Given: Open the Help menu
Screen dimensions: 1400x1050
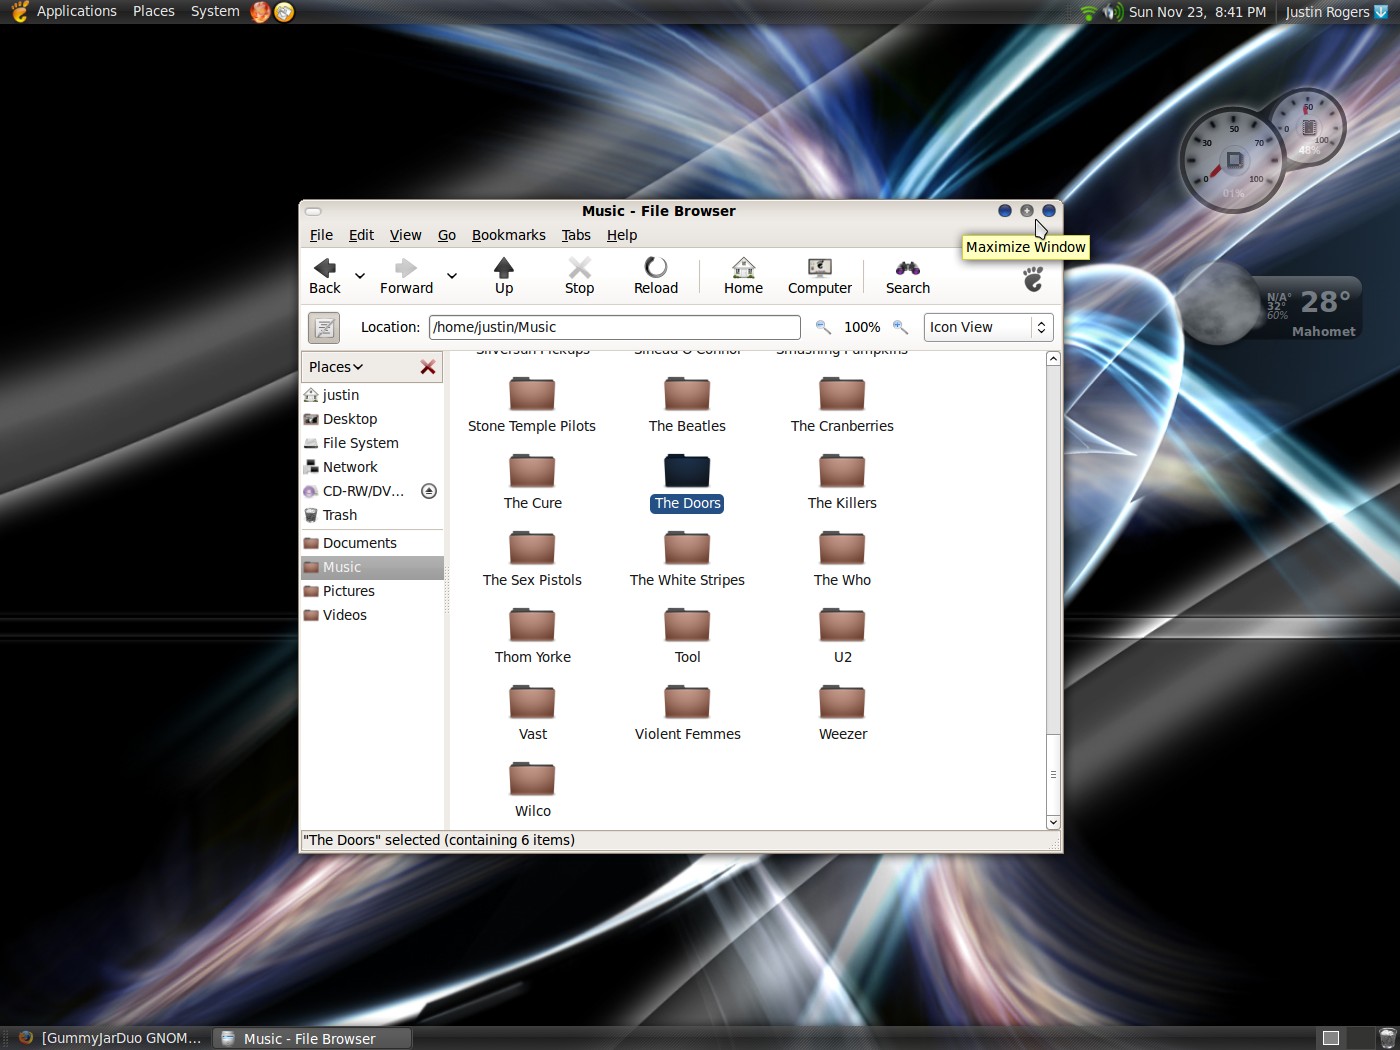Looking at the screenshot, I should pos(622,235).
